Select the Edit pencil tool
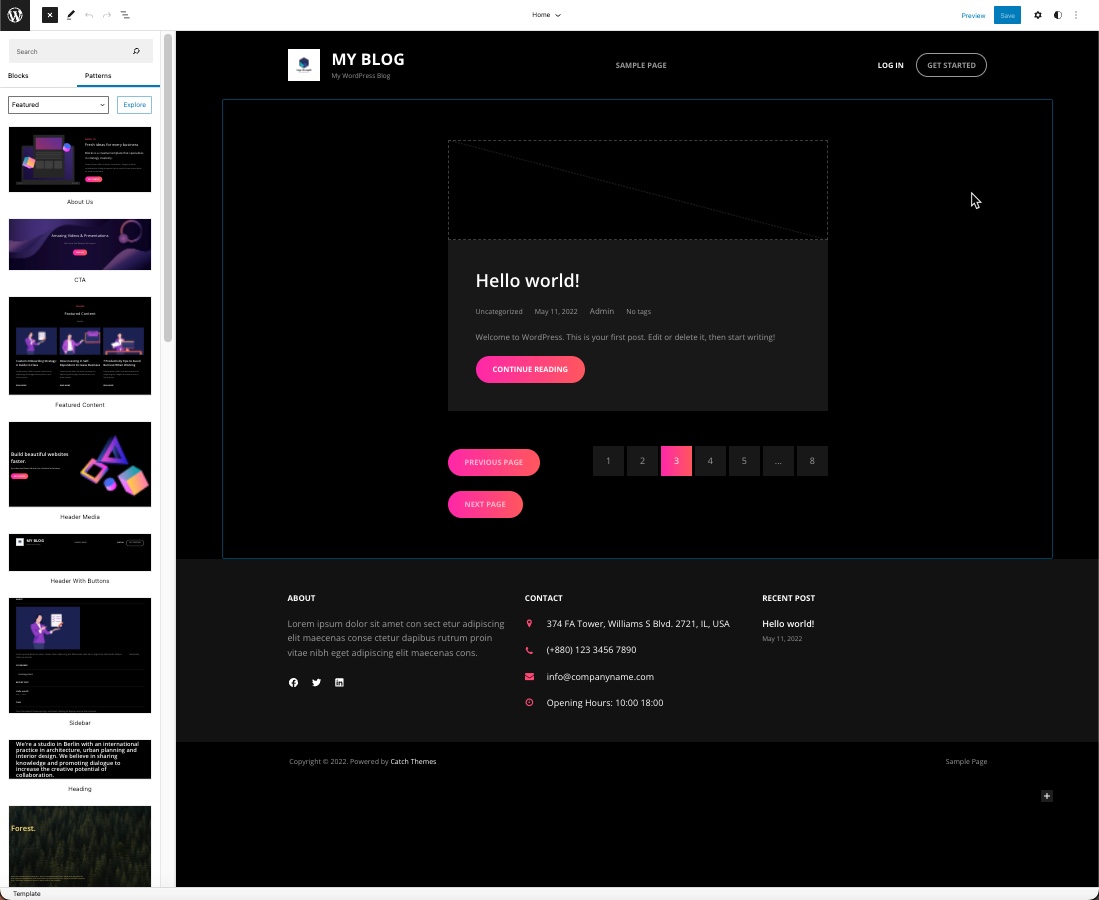This screenshot has width=1099, height=900. coord(71,15)
